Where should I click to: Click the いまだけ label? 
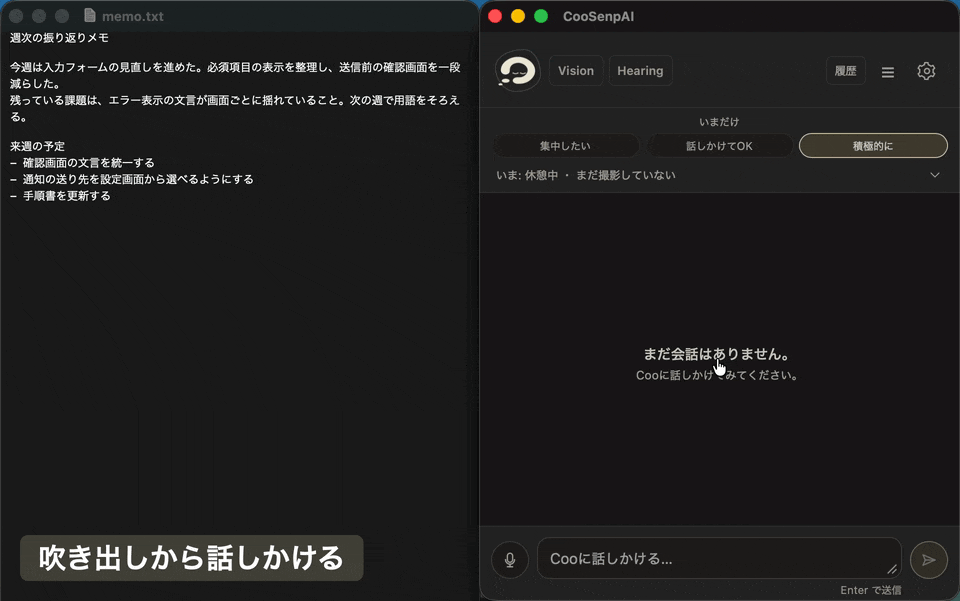pos(719,122)
